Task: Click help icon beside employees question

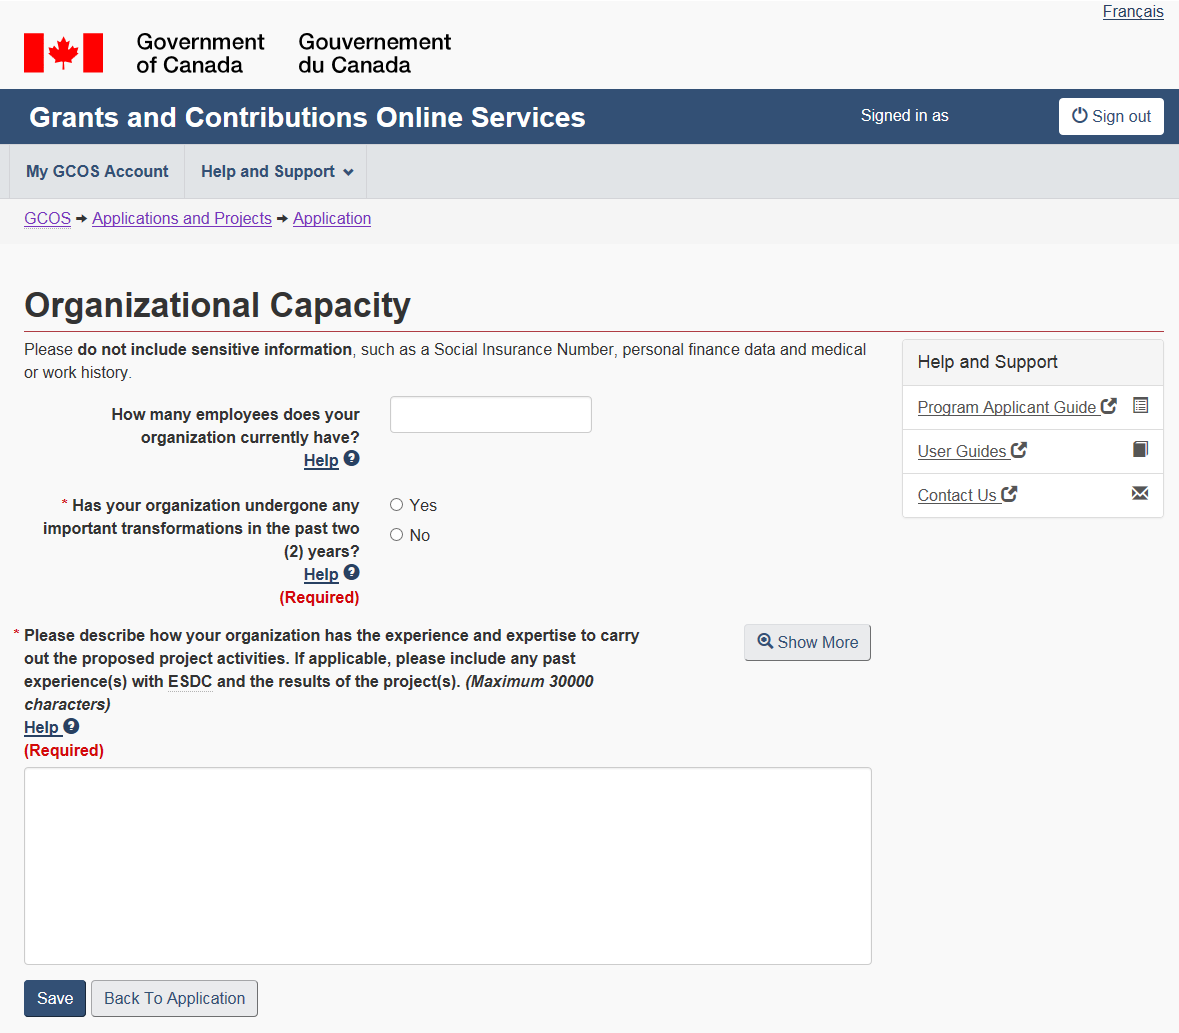Action: 351,459
